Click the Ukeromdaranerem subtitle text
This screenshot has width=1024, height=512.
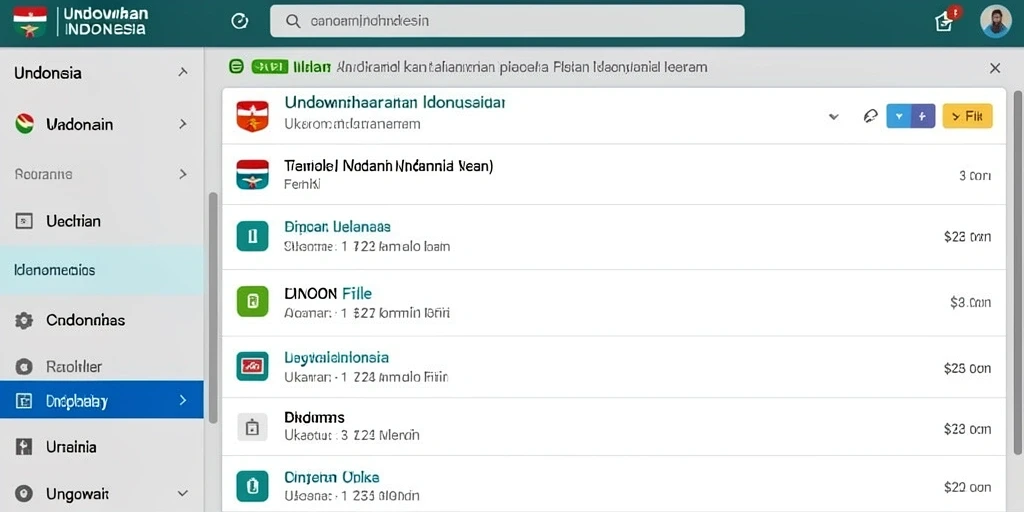tap(352, 123)
